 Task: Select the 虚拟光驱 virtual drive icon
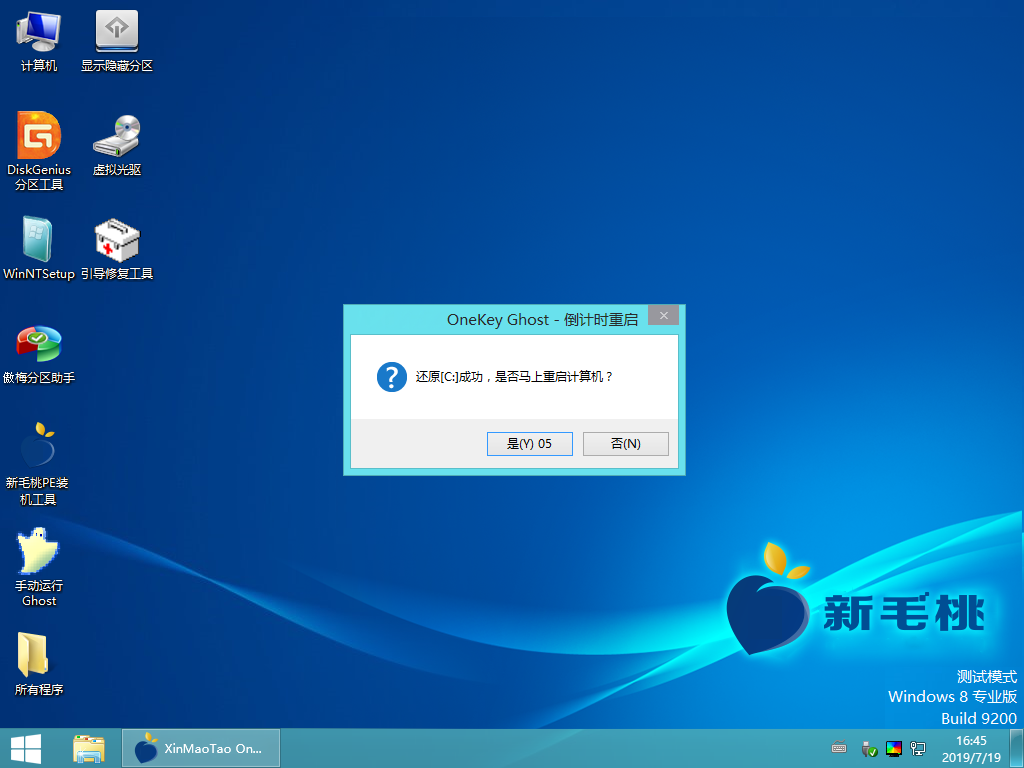(x=117, y=145)
